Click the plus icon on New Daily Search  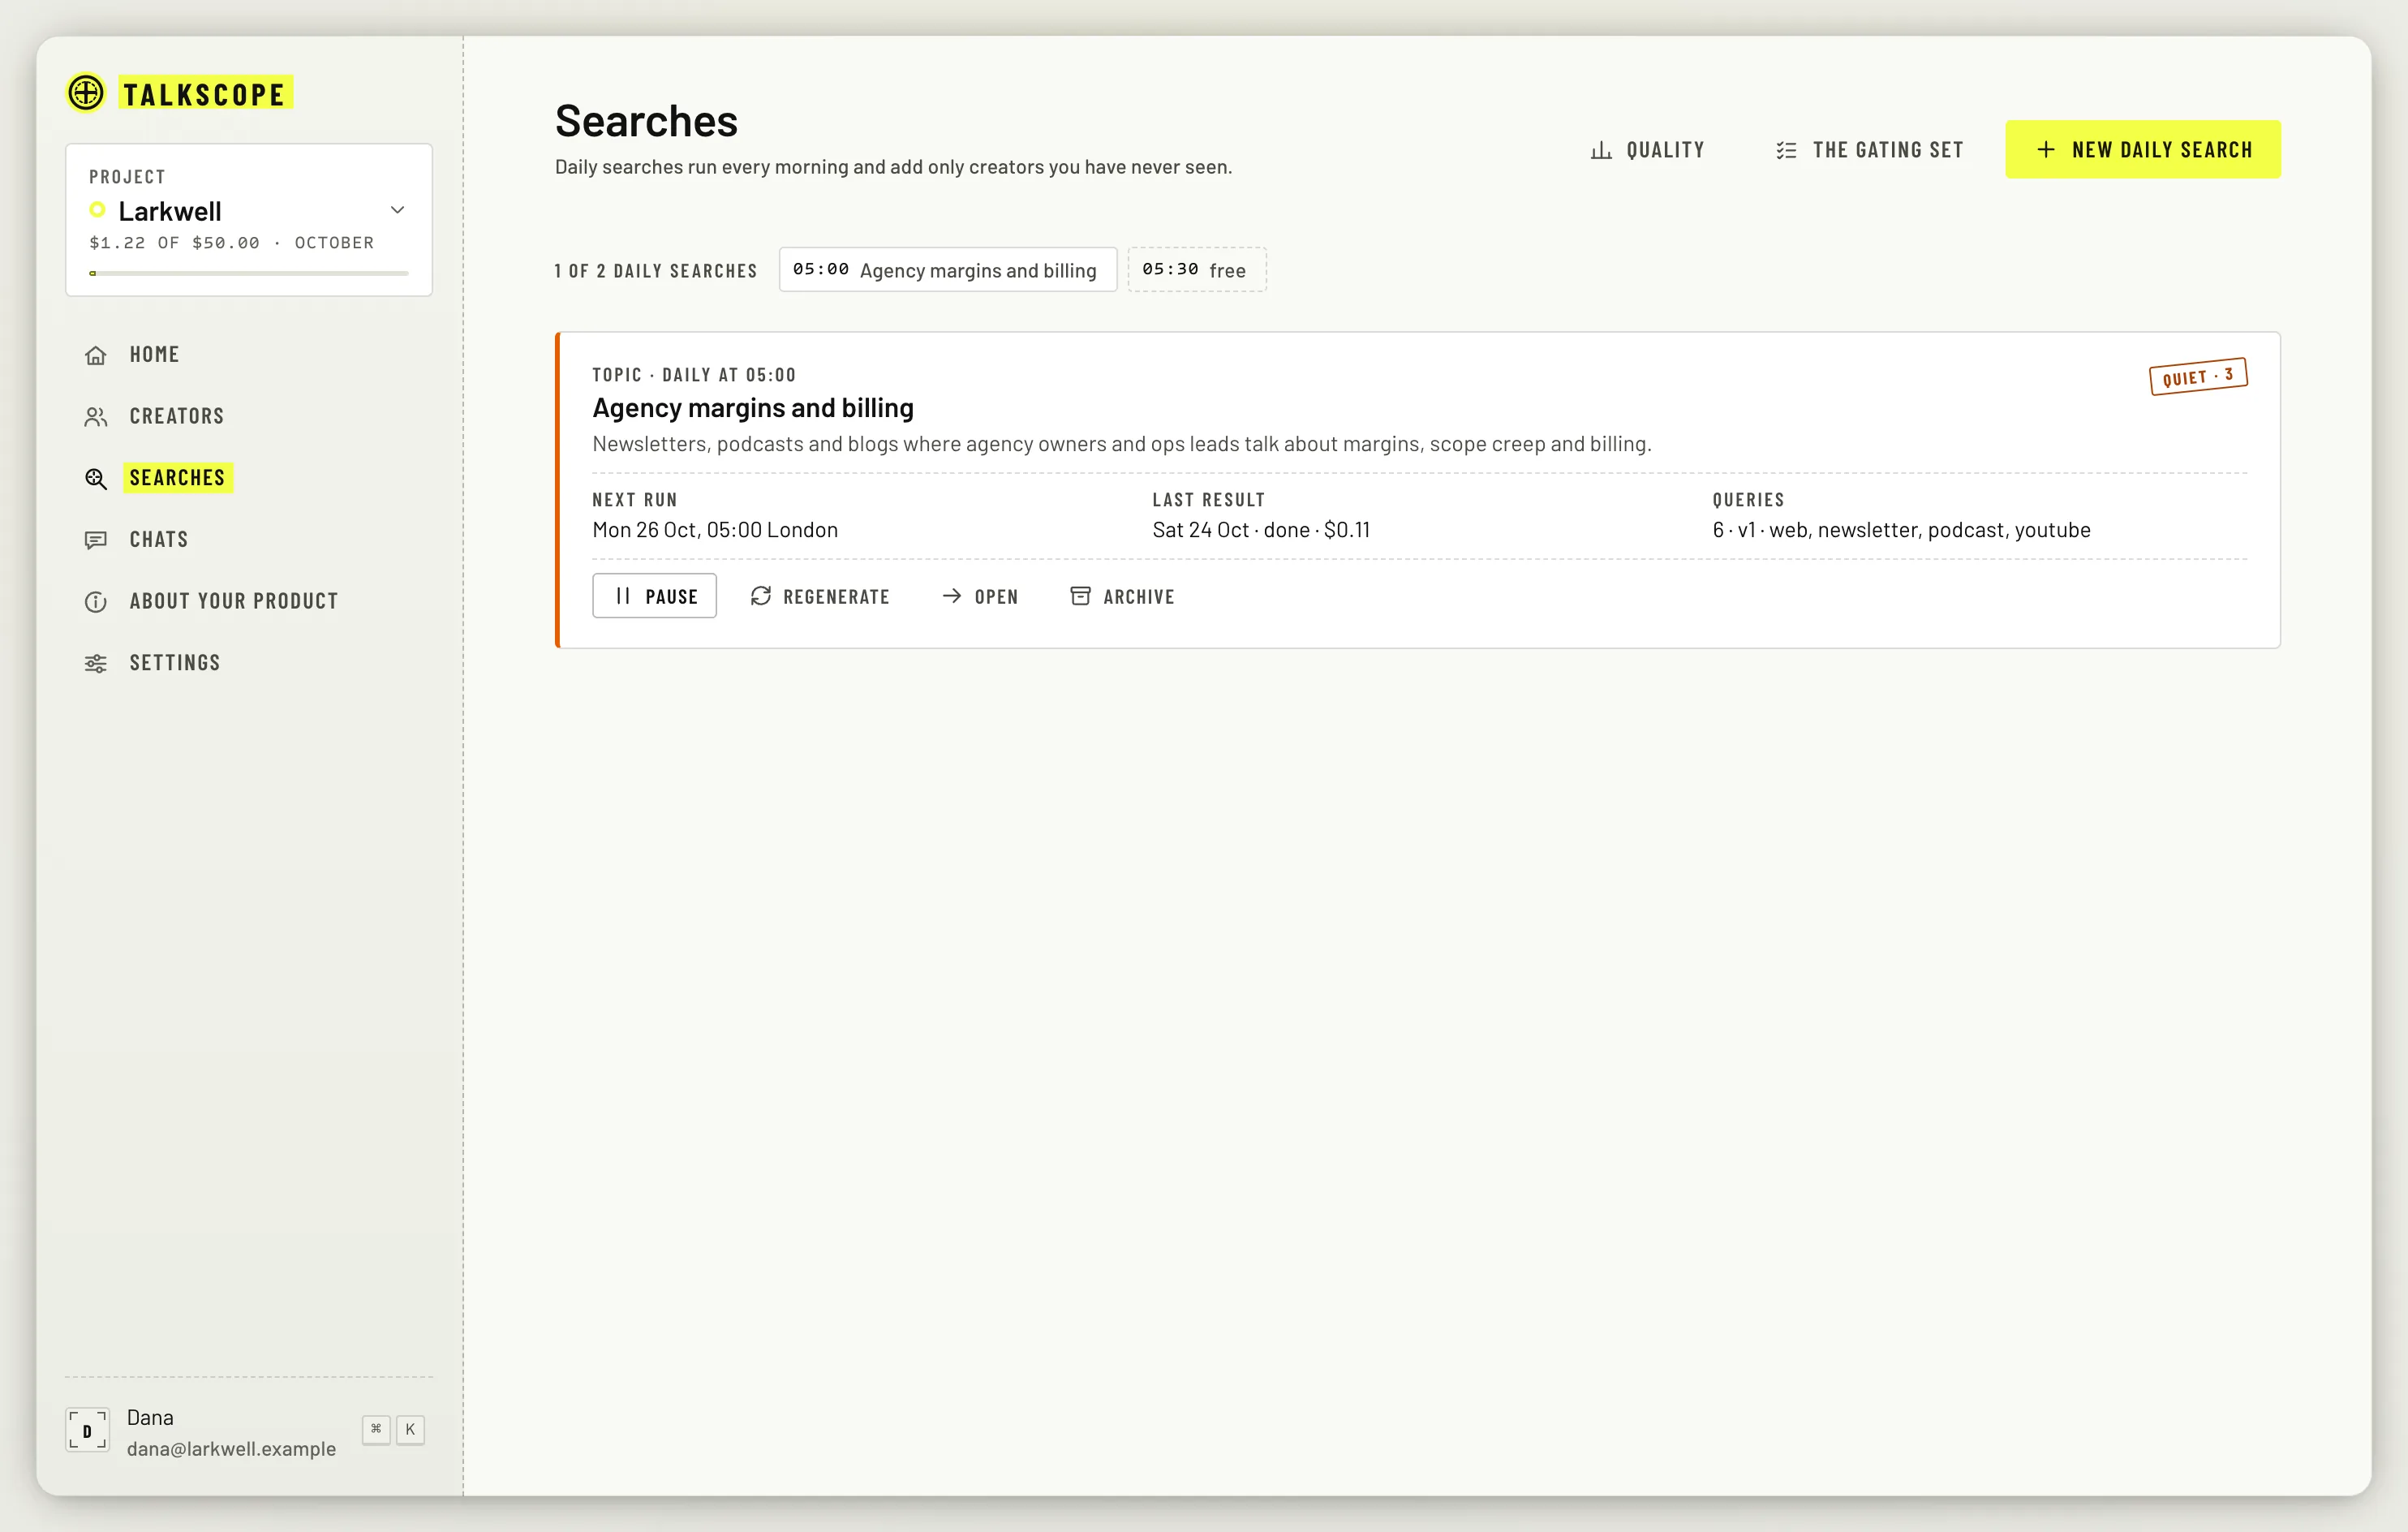click(x=2046, y=150)
